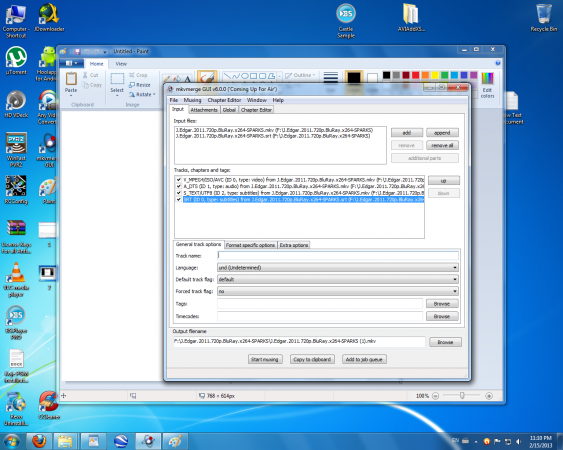Open the Language dropdown (und Undetermined)
The height and width of the screenshot is (450, 563).
click(x=338, y=268)
